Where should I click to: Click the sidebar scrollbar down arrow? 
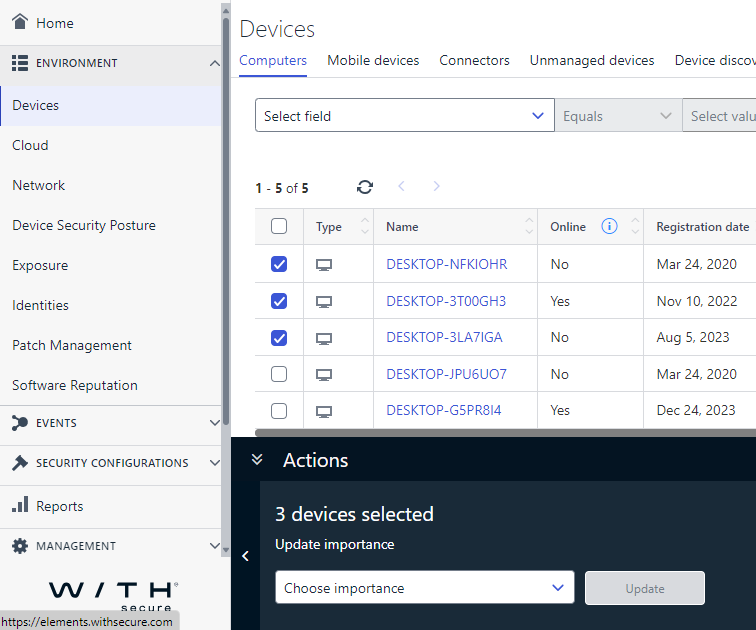click(226, 550)
